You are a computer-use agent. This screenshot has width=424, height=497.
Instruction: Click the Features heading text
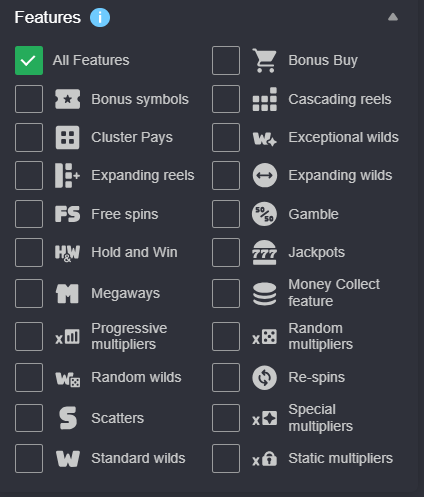pos(48,17)
